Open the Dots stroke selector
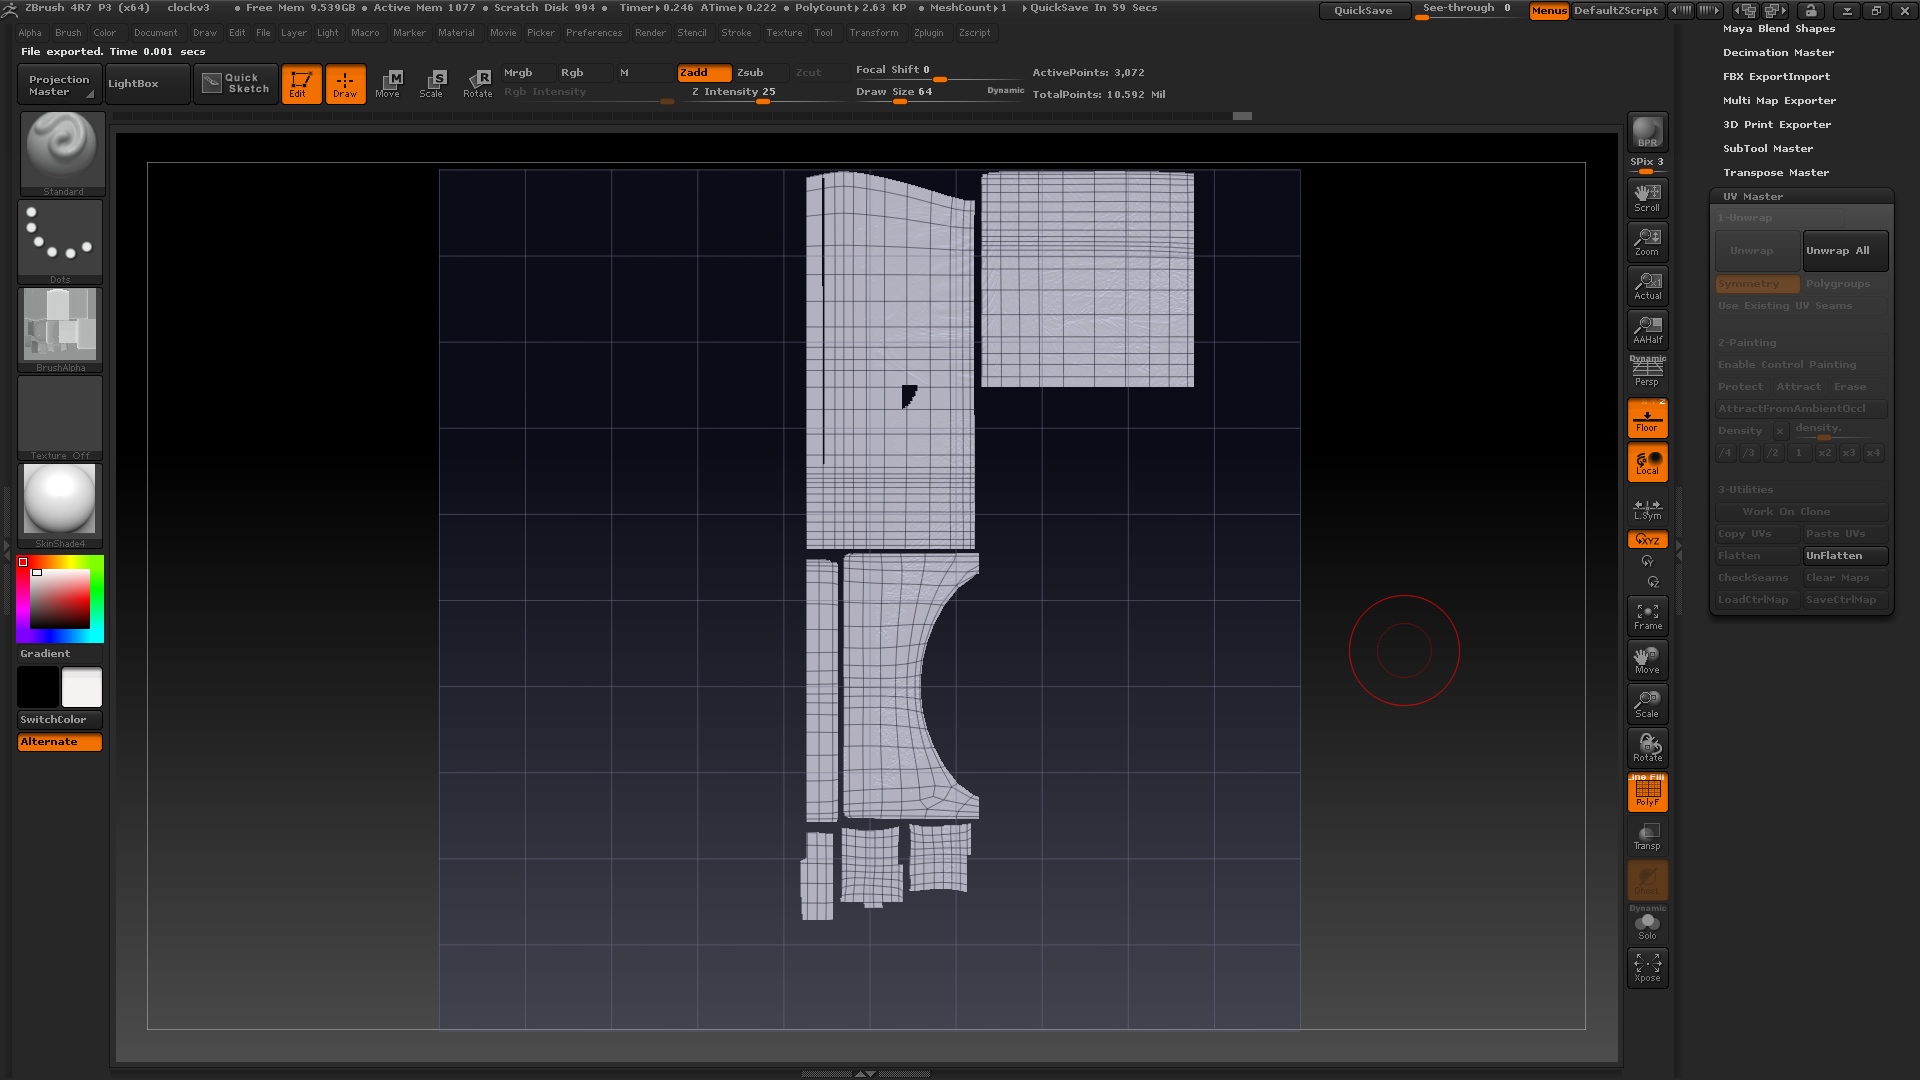 (x=60, y=242)
